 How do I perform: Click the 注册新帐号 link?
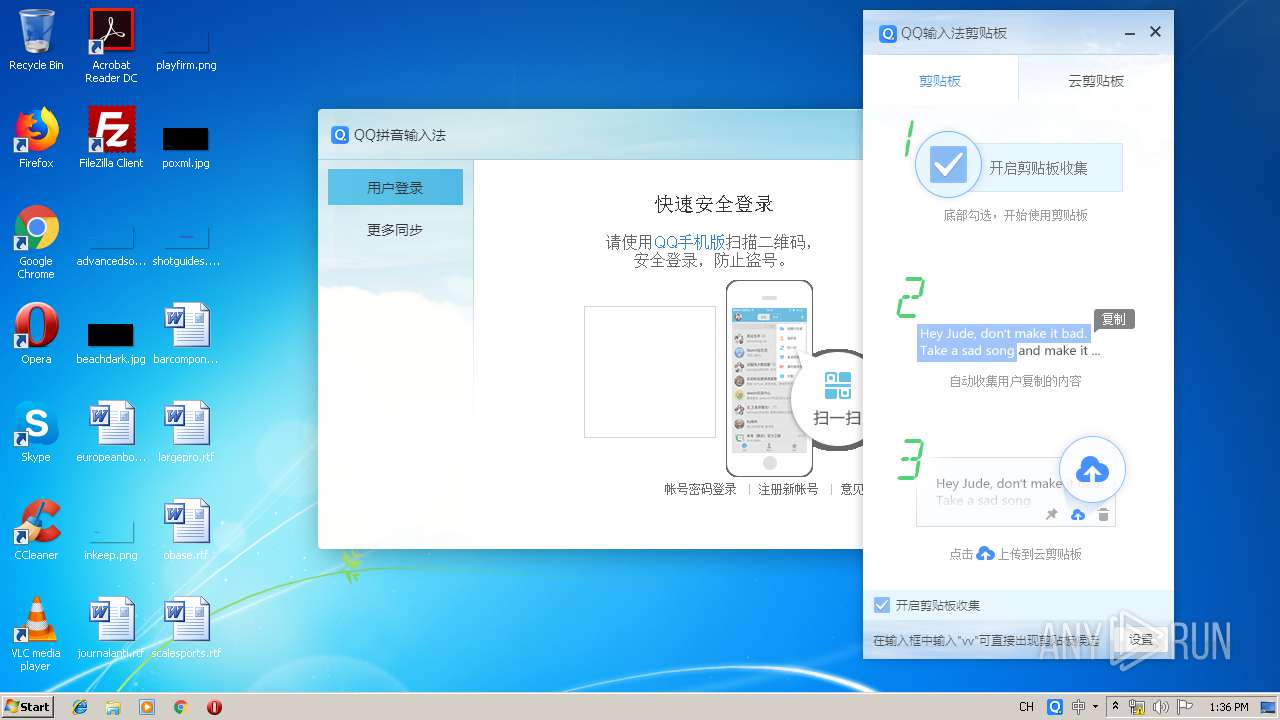click(788, 489)
